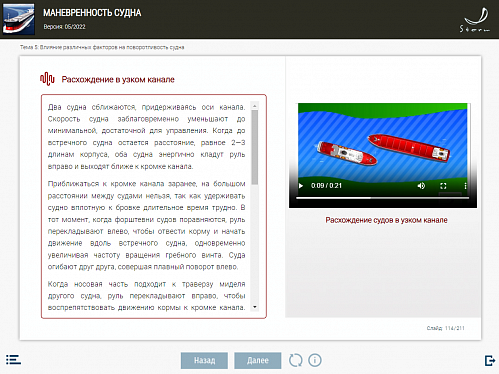499x374 pixels.
Task: Click video time 0:09 / 0:21
Action: pos(326,186)
